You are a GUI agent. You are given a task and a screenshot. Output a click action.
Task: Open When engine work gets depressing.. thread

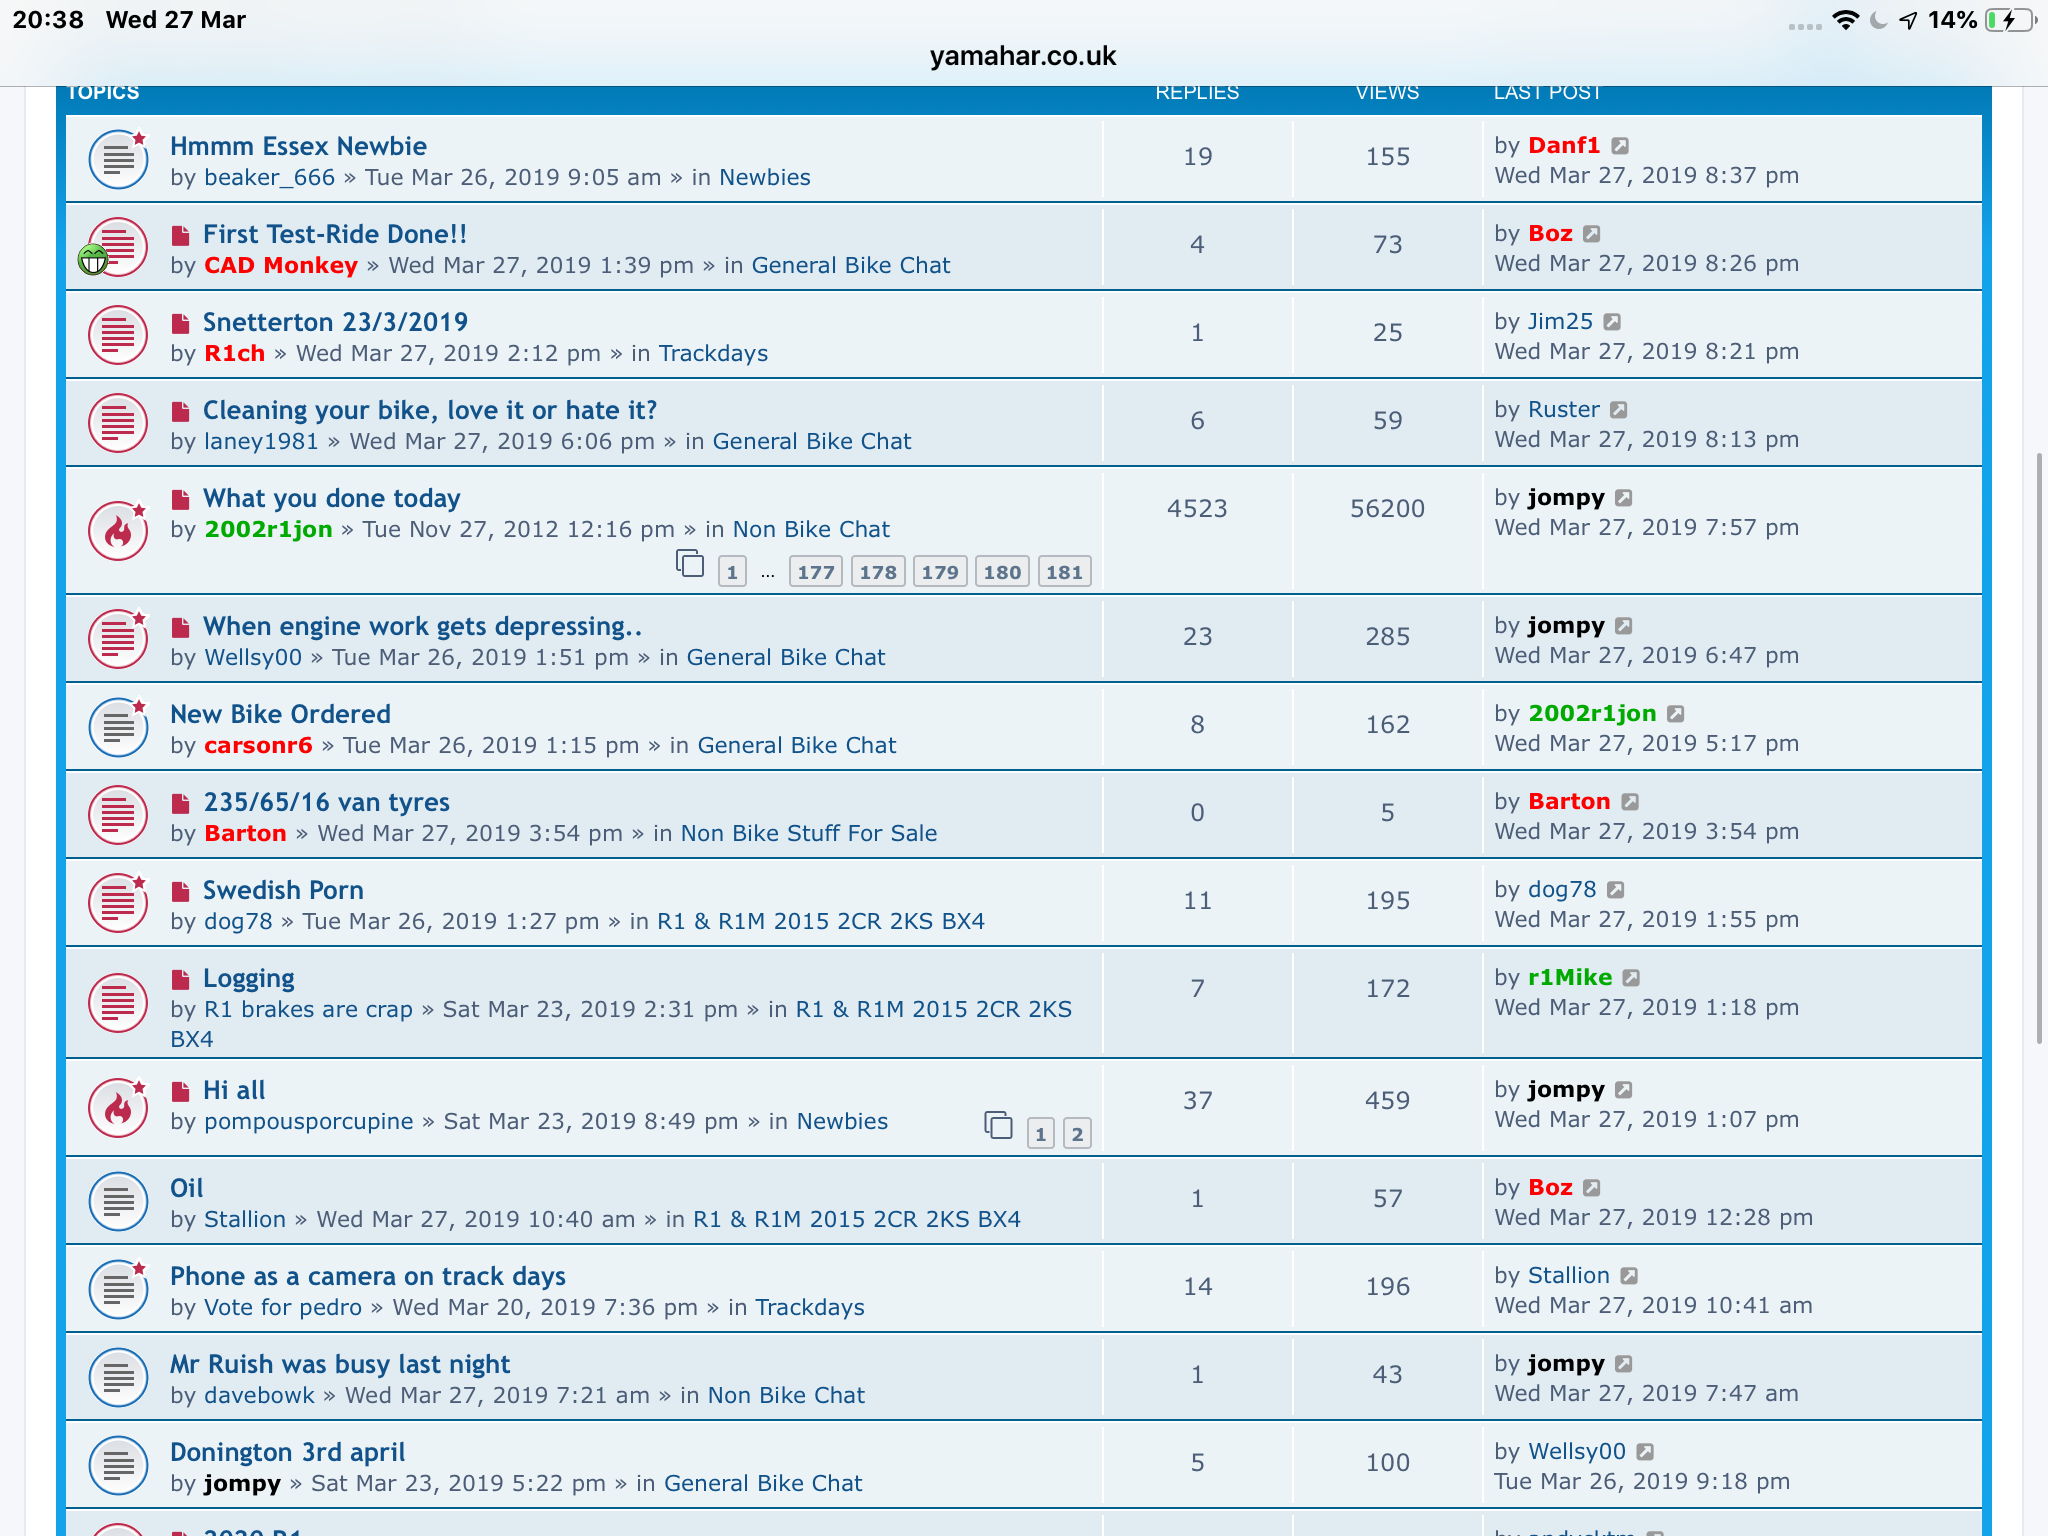tap(422, 626)
